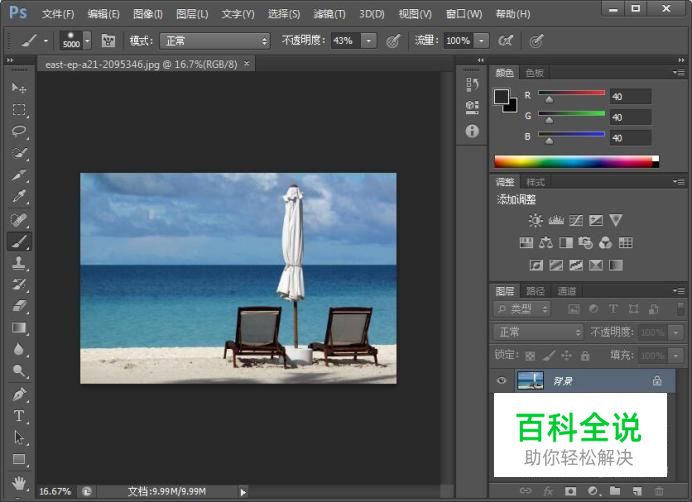Select the Horizontal Type tool

(18, 415)
